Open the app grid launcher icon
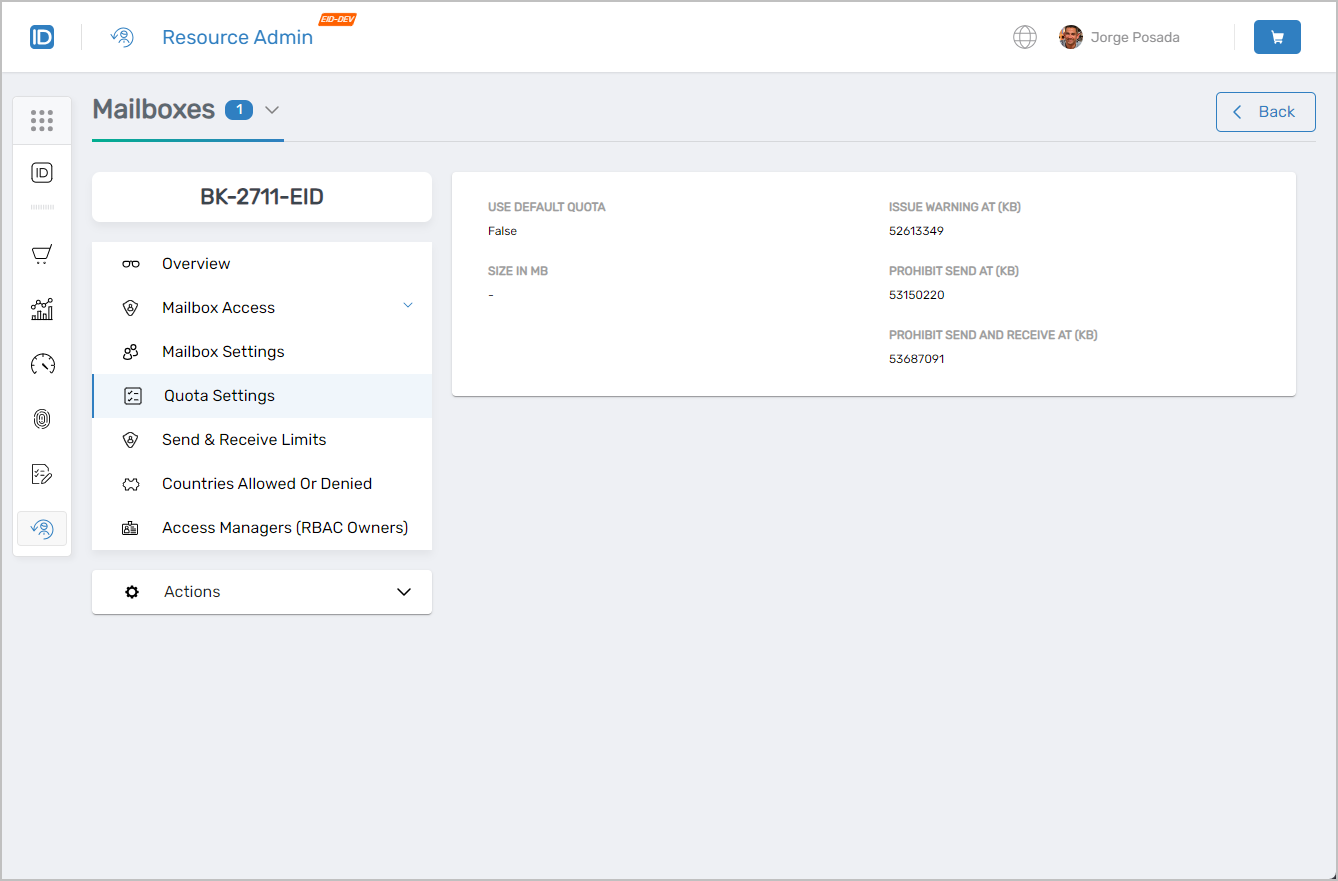 click(x=41, y=120)
